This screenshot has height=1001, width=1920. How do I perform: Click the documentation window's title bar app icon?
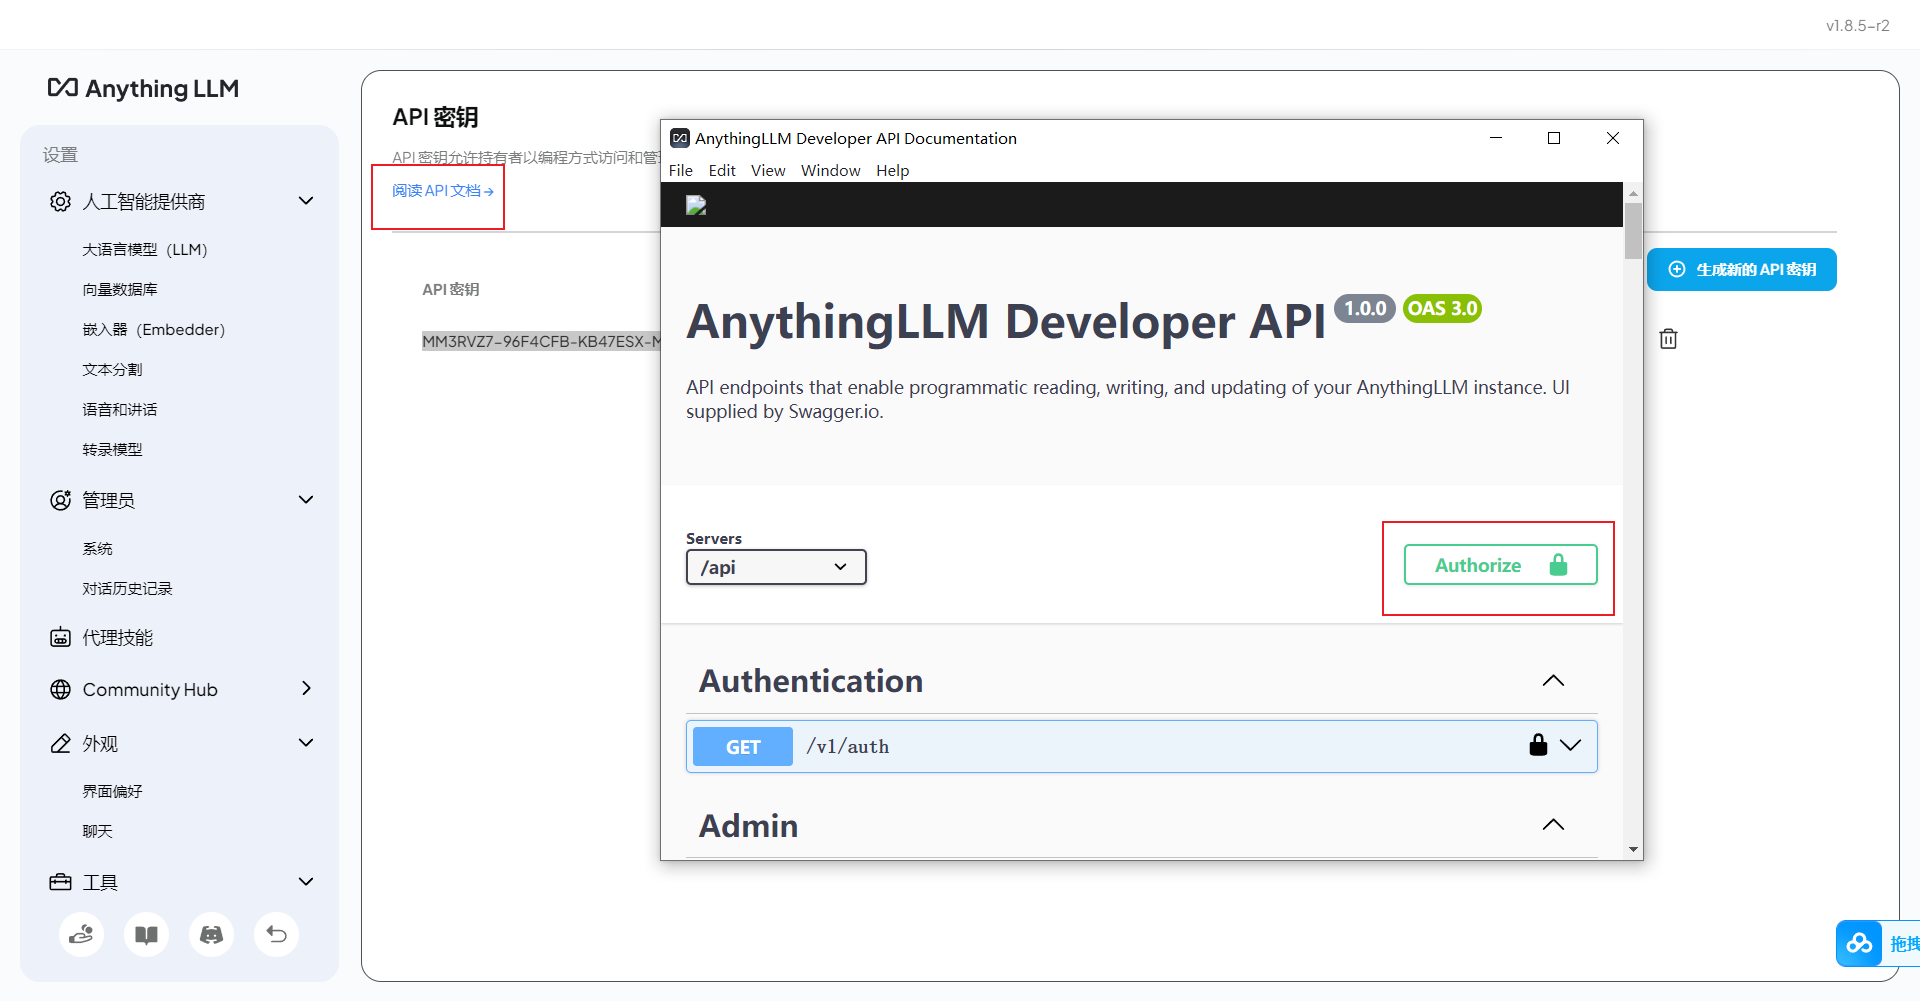click(x=680, y=138)
